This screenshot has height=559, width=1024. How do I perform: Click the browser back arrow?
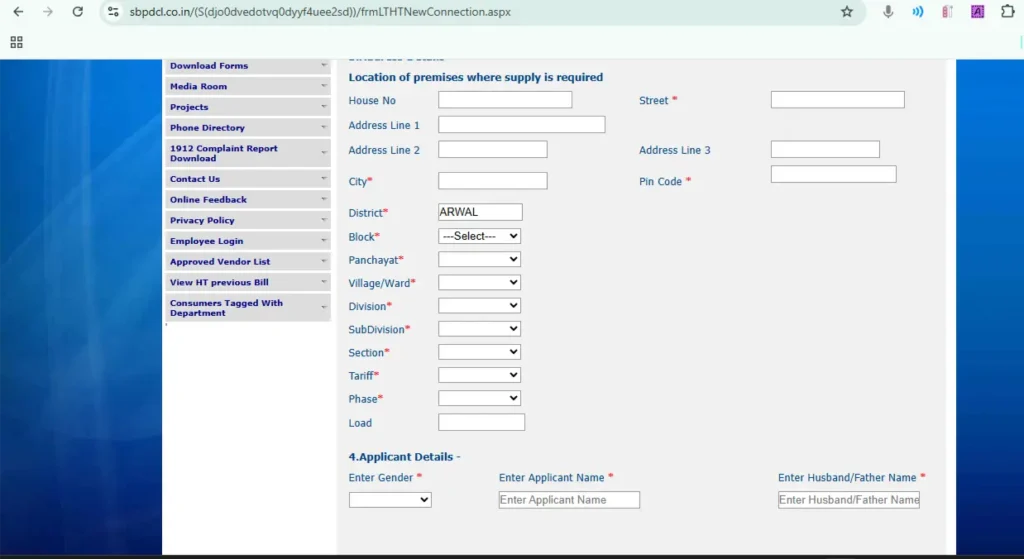click(x=18, y=12)
